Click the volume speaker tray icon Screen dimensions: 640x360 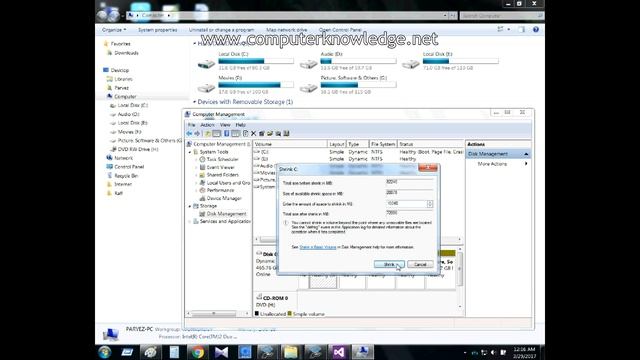pos(493,352)
